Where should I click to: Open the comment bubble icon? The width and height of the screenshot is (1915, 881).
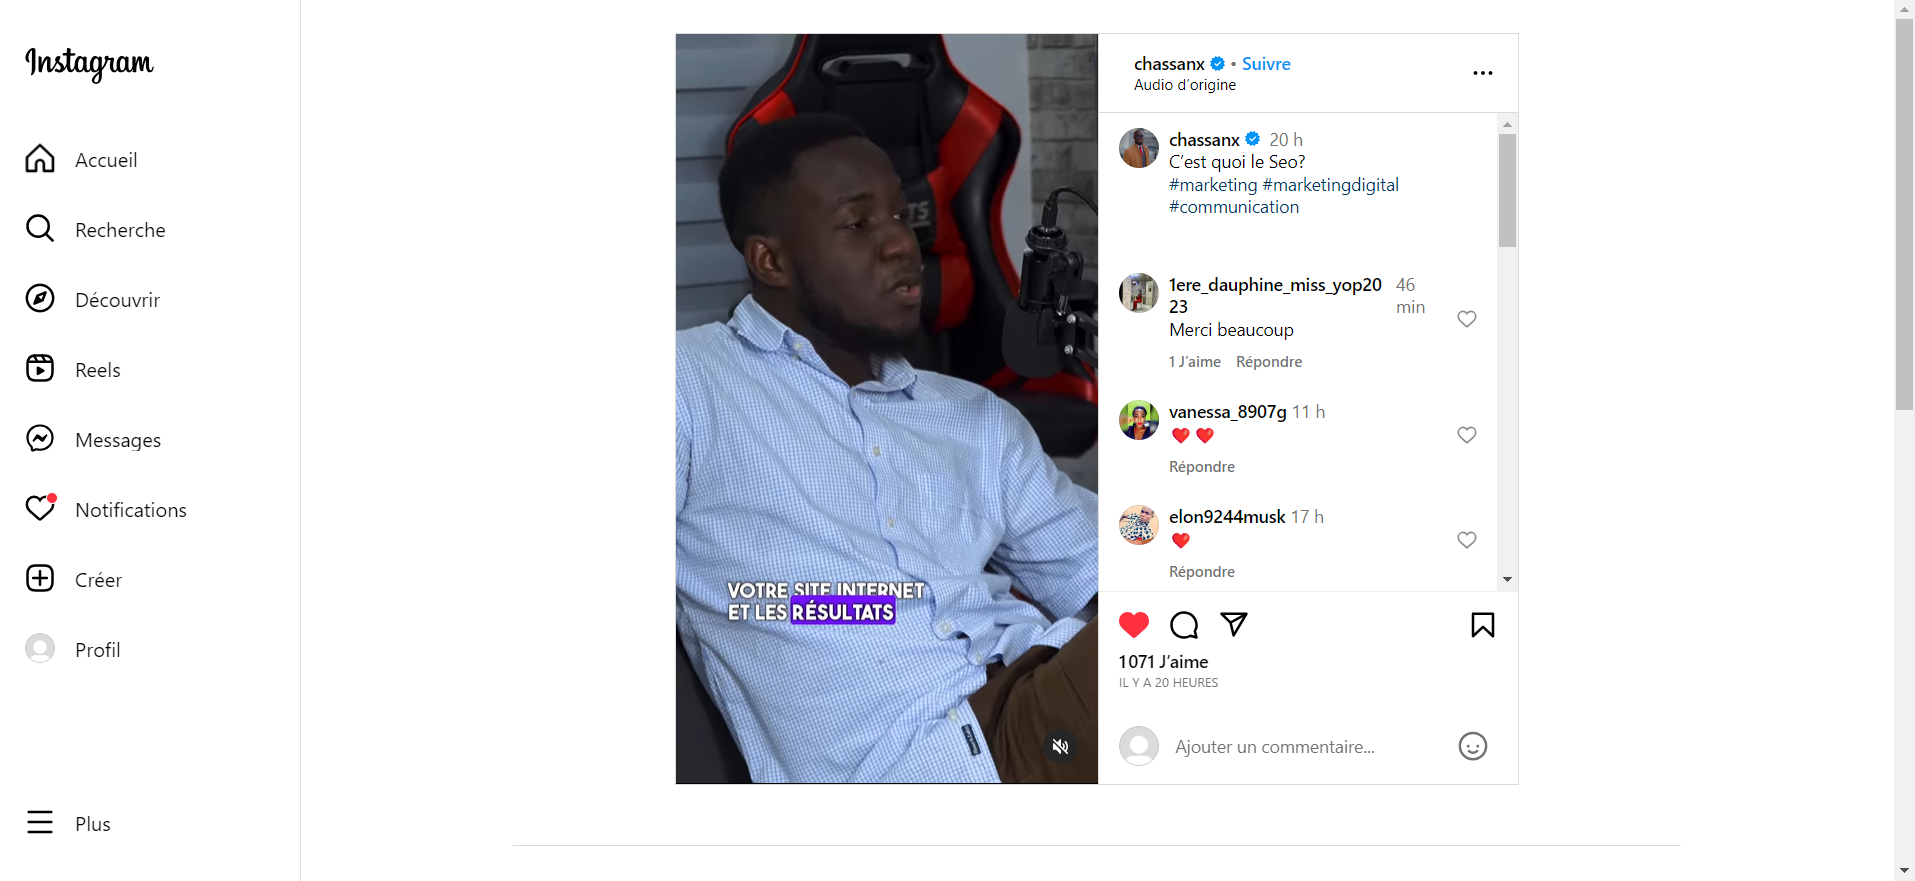click(x=1184, y=625)
